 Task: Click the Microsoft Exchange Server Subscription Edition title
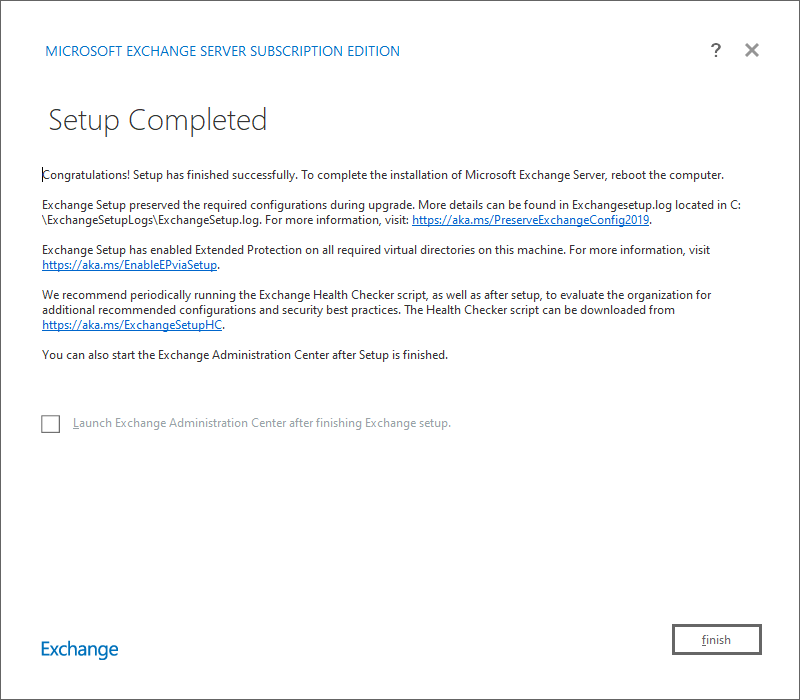pos(222,51)
